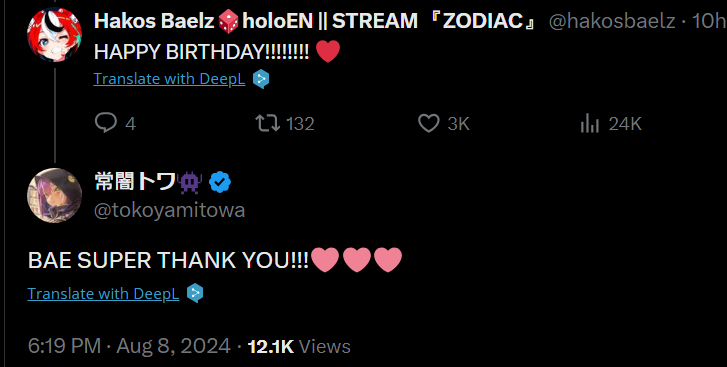Click the 常闇トワ display name
The image size is (727, 367).
135,182
